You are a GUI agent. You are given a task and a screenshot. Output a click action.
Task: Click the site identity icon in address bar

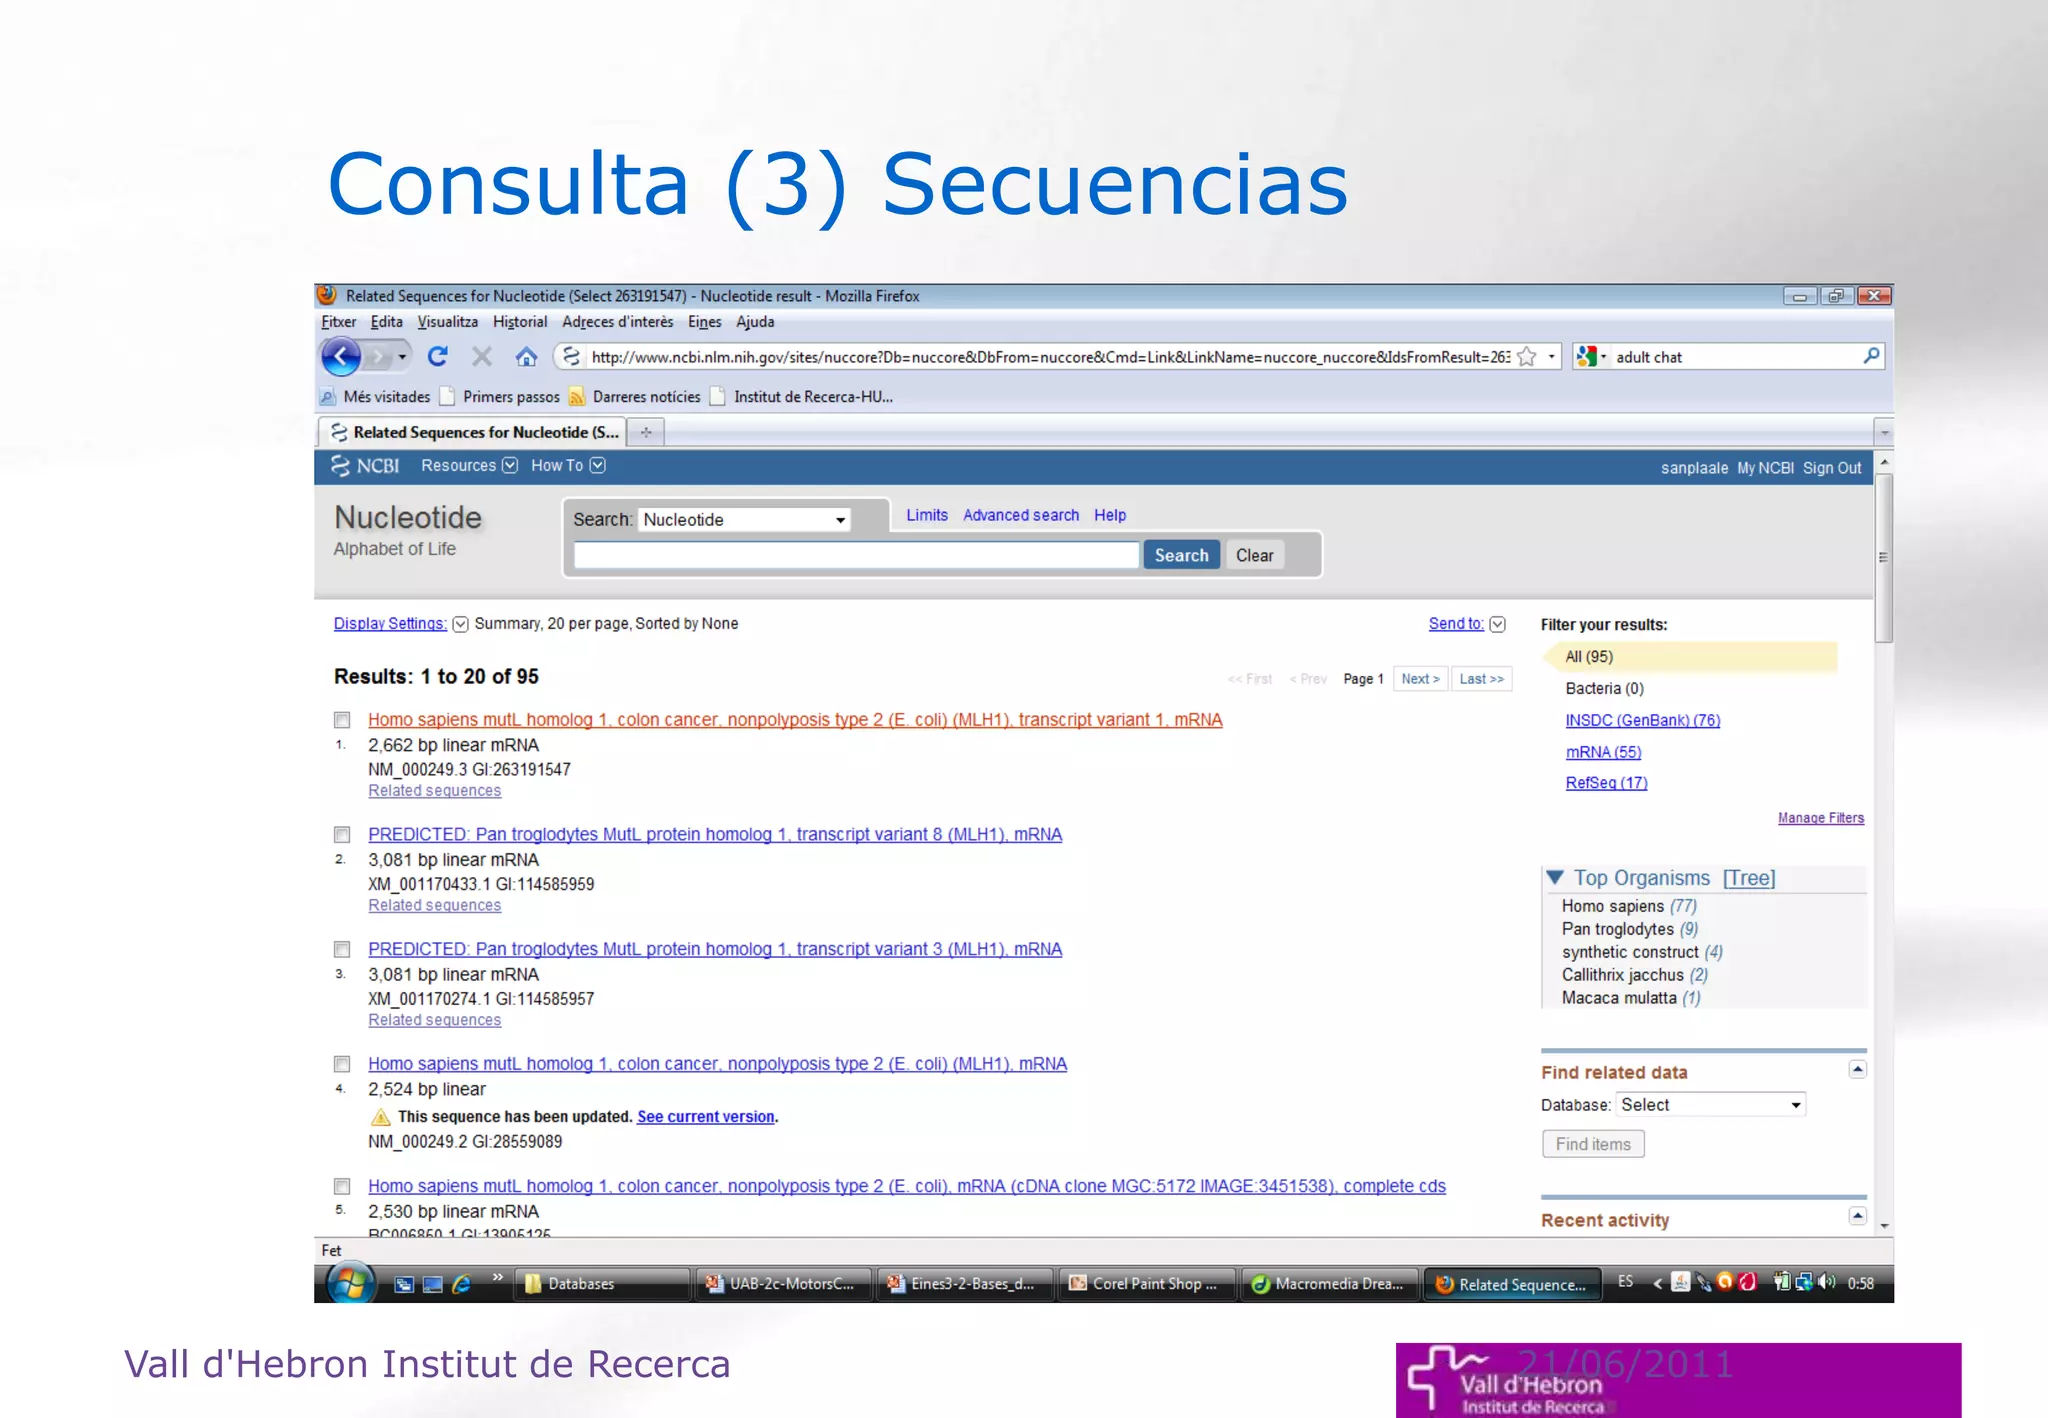coord(571,356)
